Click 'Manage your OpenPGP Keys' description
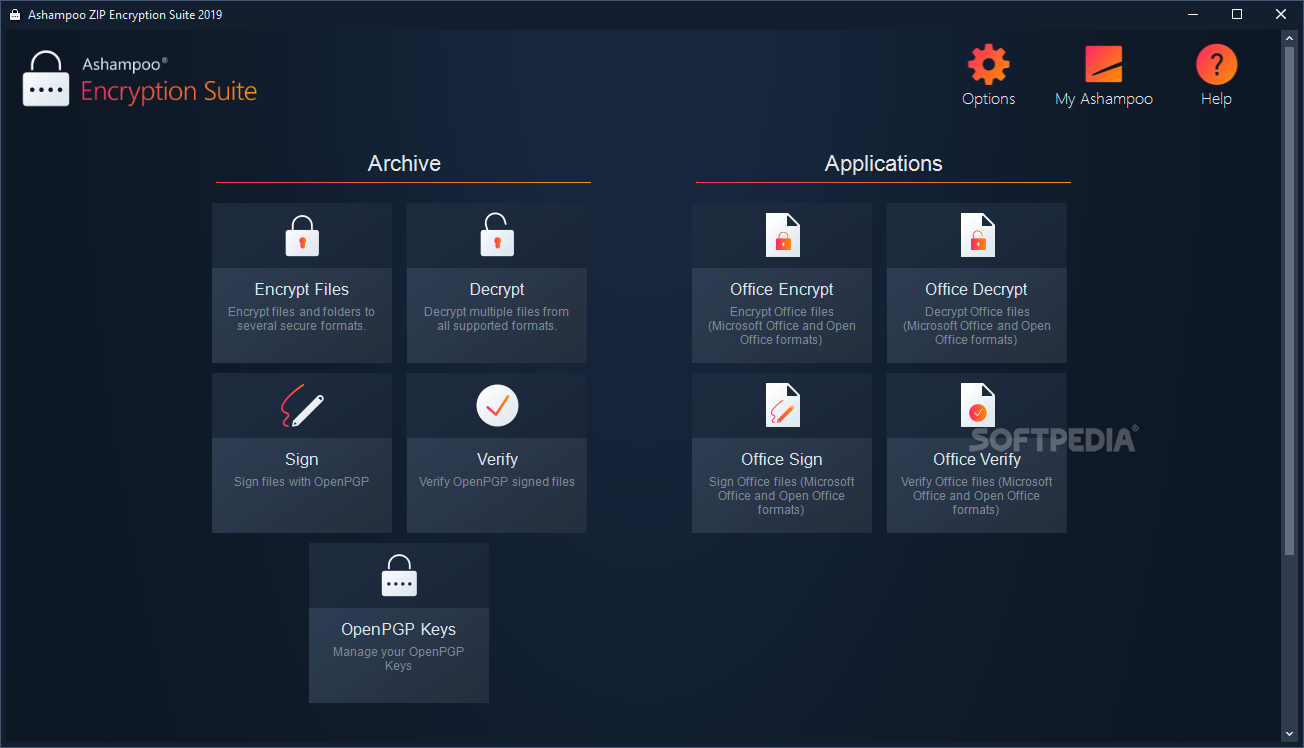1304x748 pixels. (399, 659)
